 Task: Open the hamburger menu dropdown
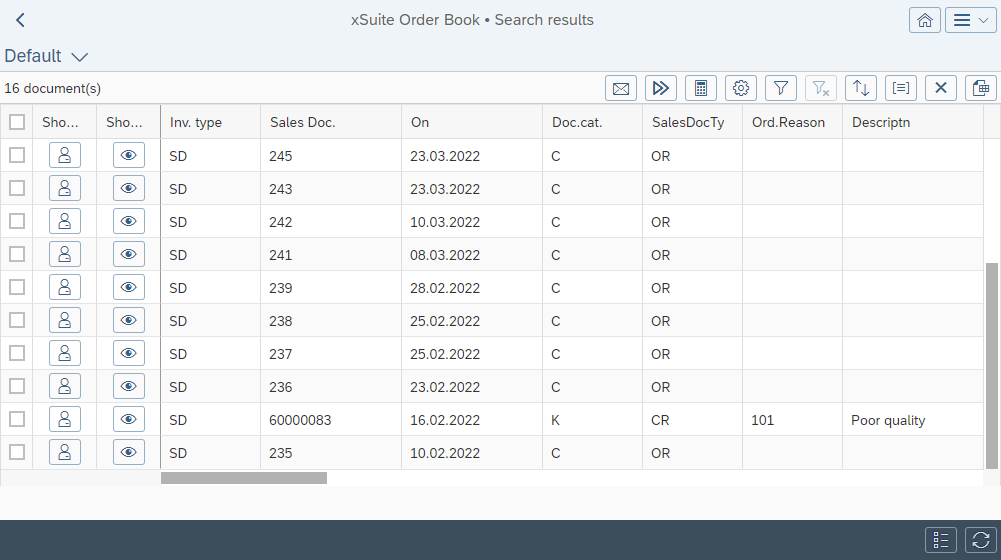coord(971,20)
